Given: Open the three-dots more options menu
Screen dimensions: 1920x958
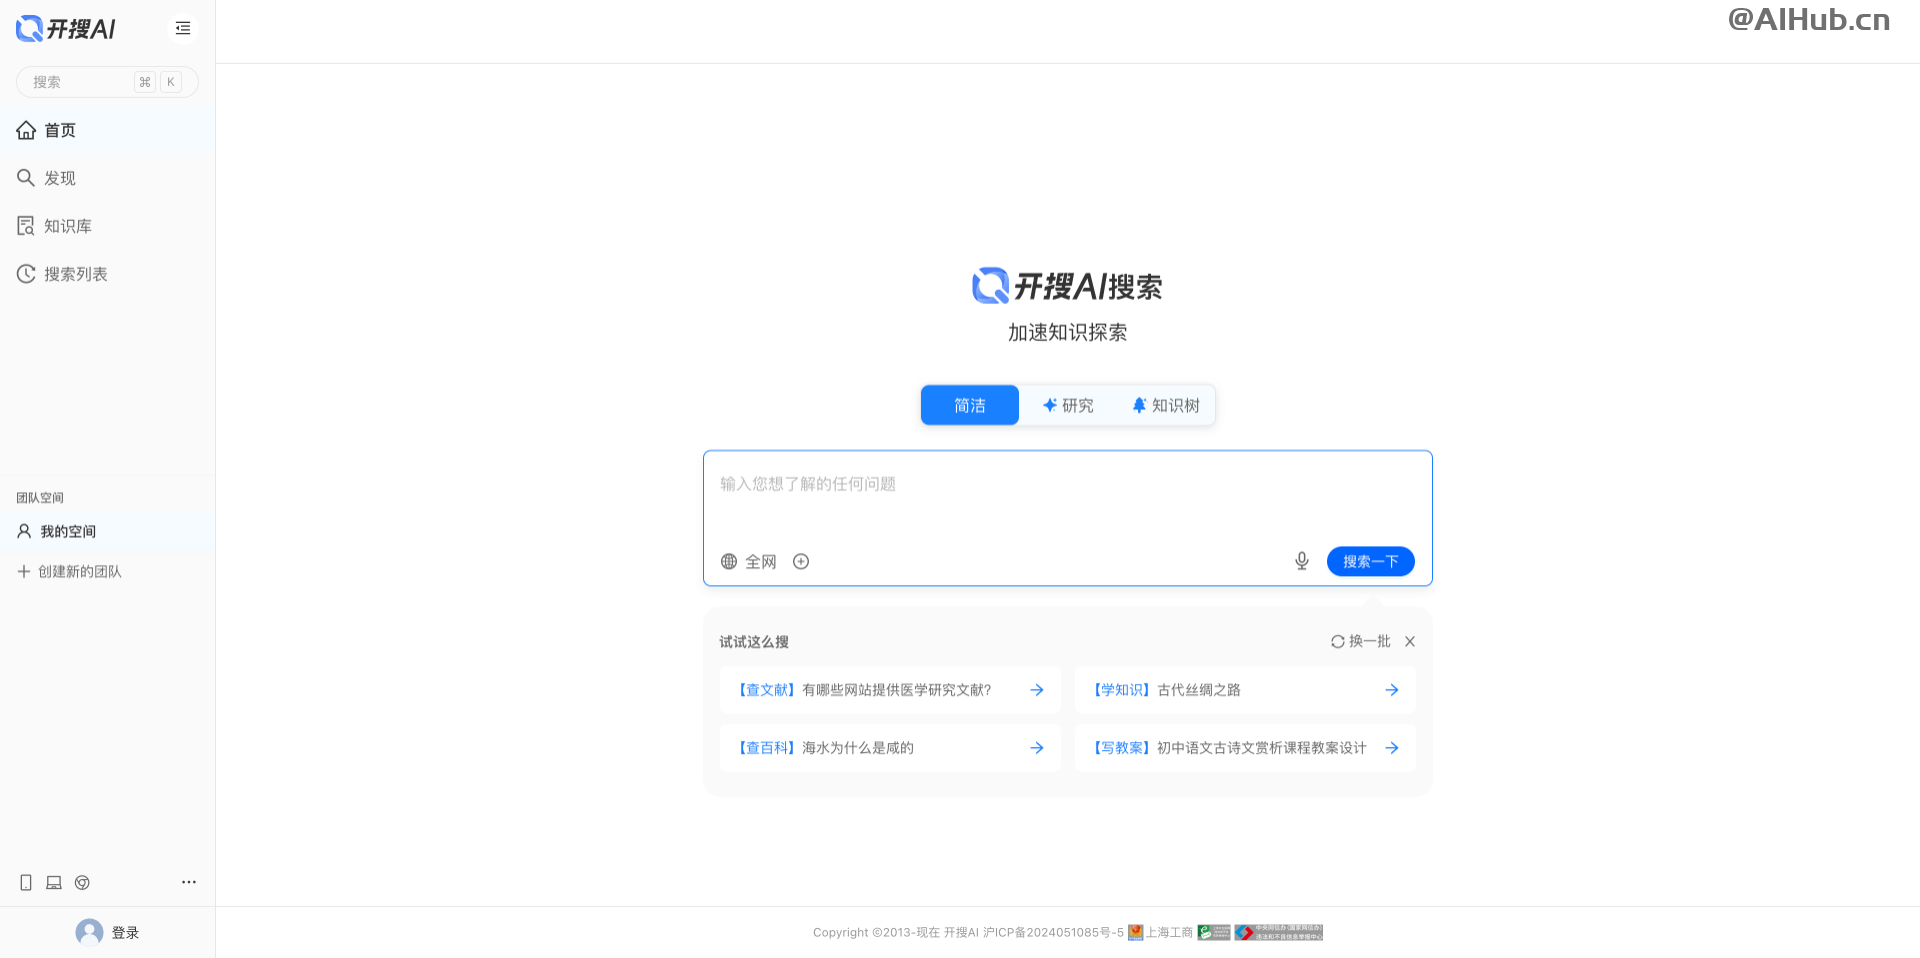Looking at the screenshot, I should (x=189, y=882).
